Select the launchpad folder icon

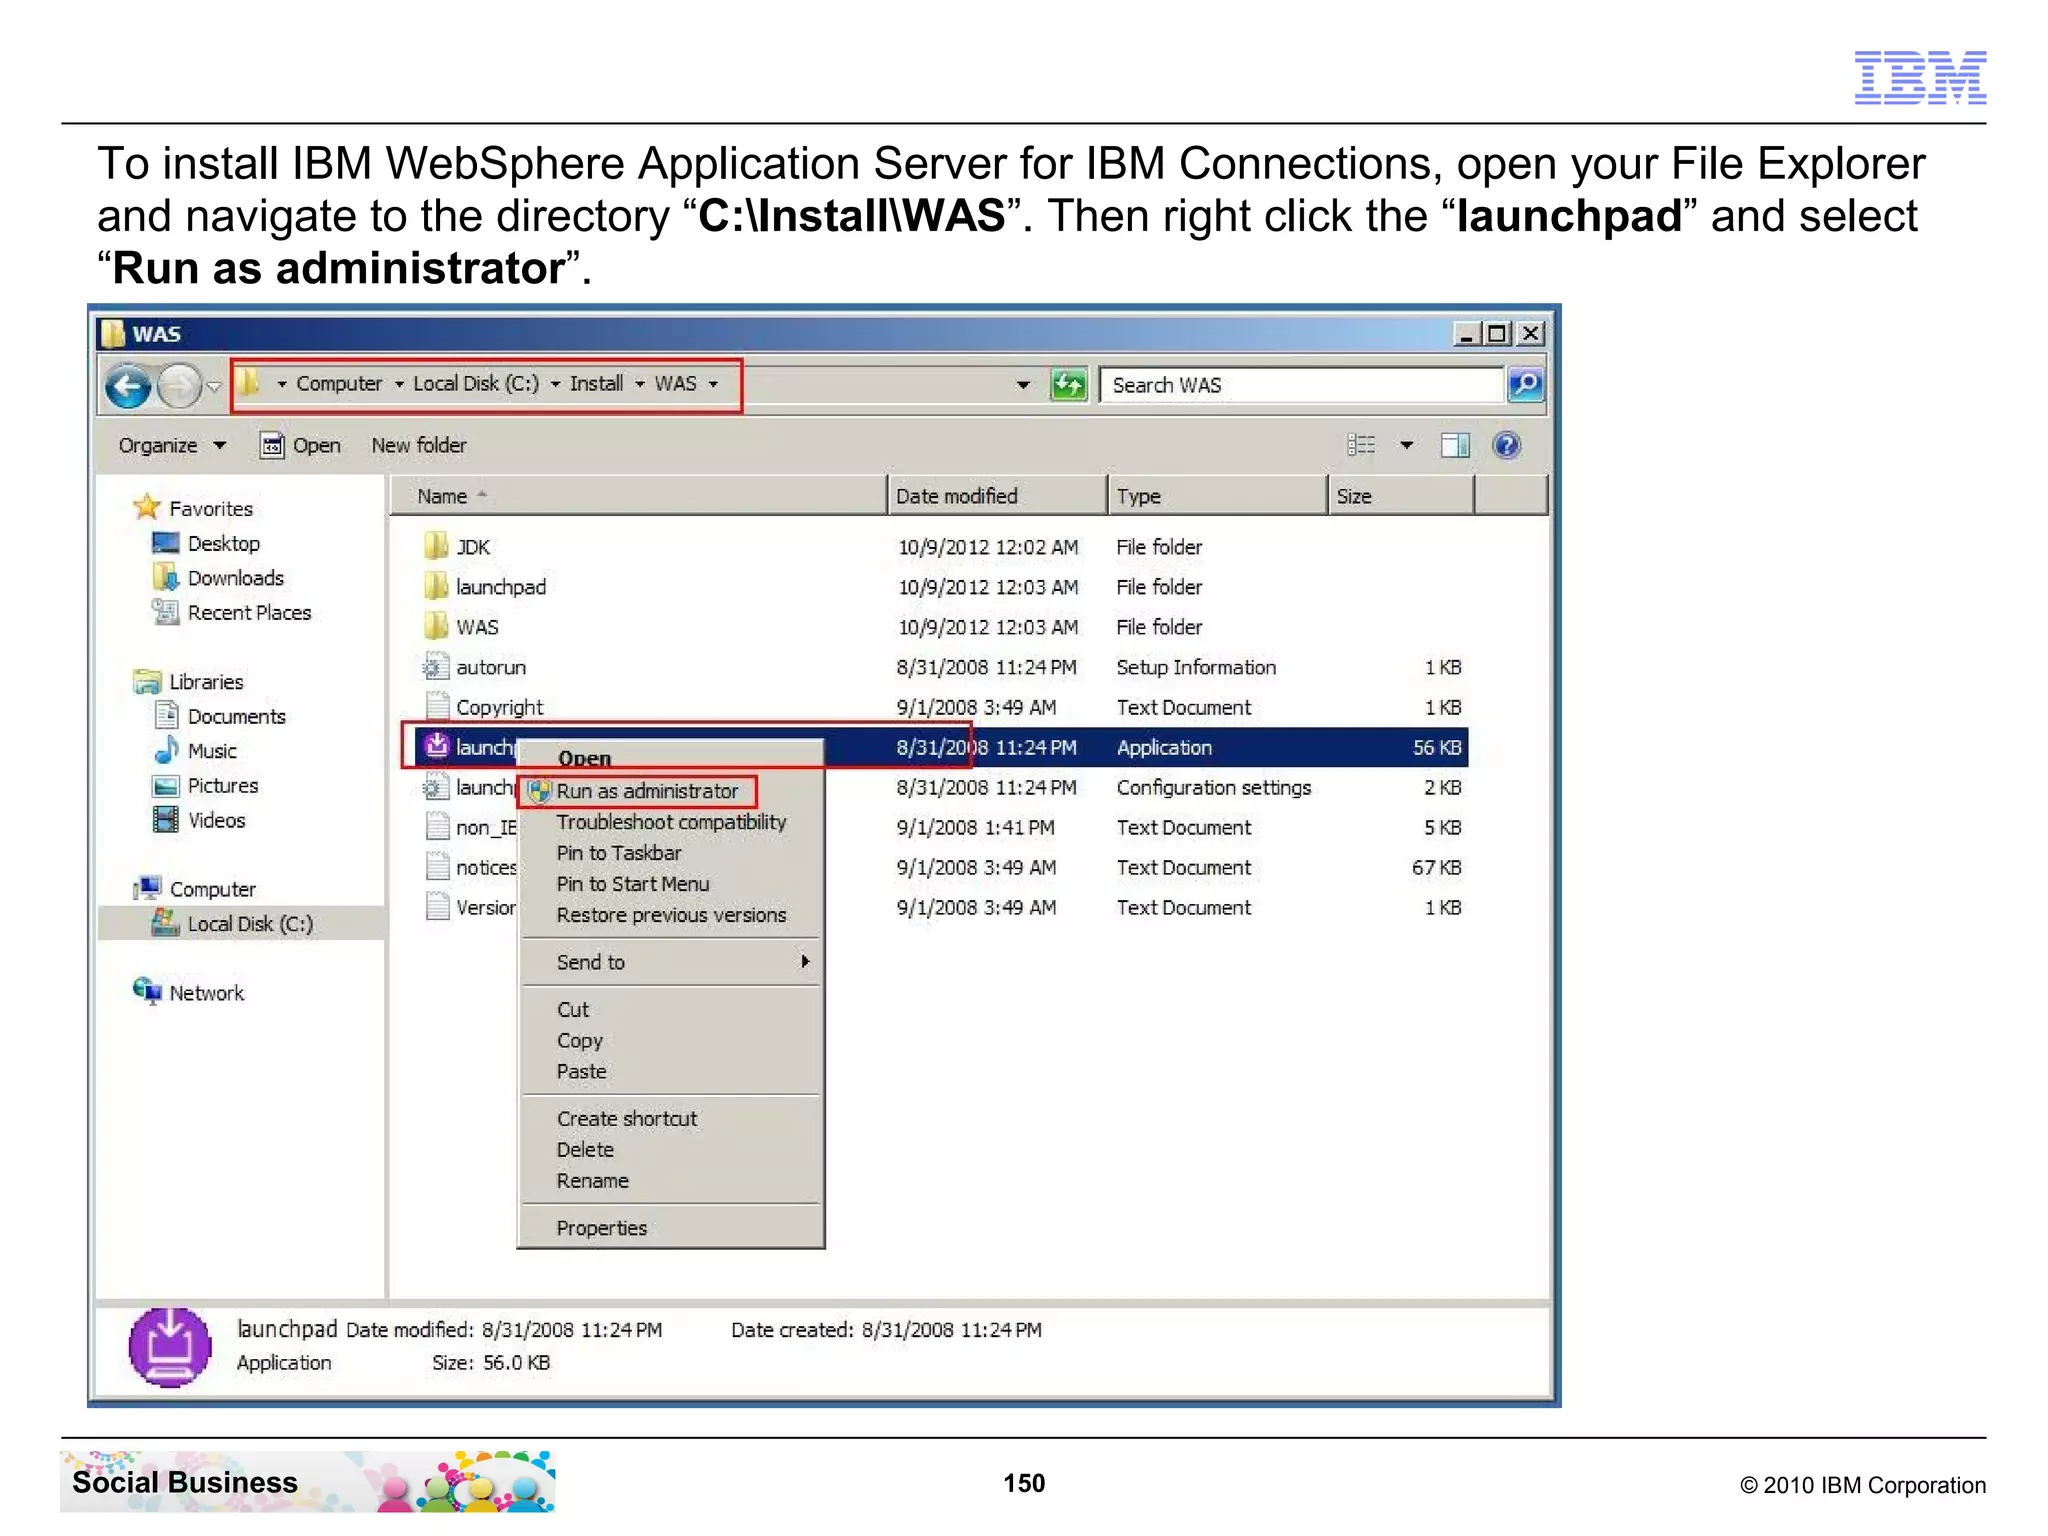(x=436, y=586)
